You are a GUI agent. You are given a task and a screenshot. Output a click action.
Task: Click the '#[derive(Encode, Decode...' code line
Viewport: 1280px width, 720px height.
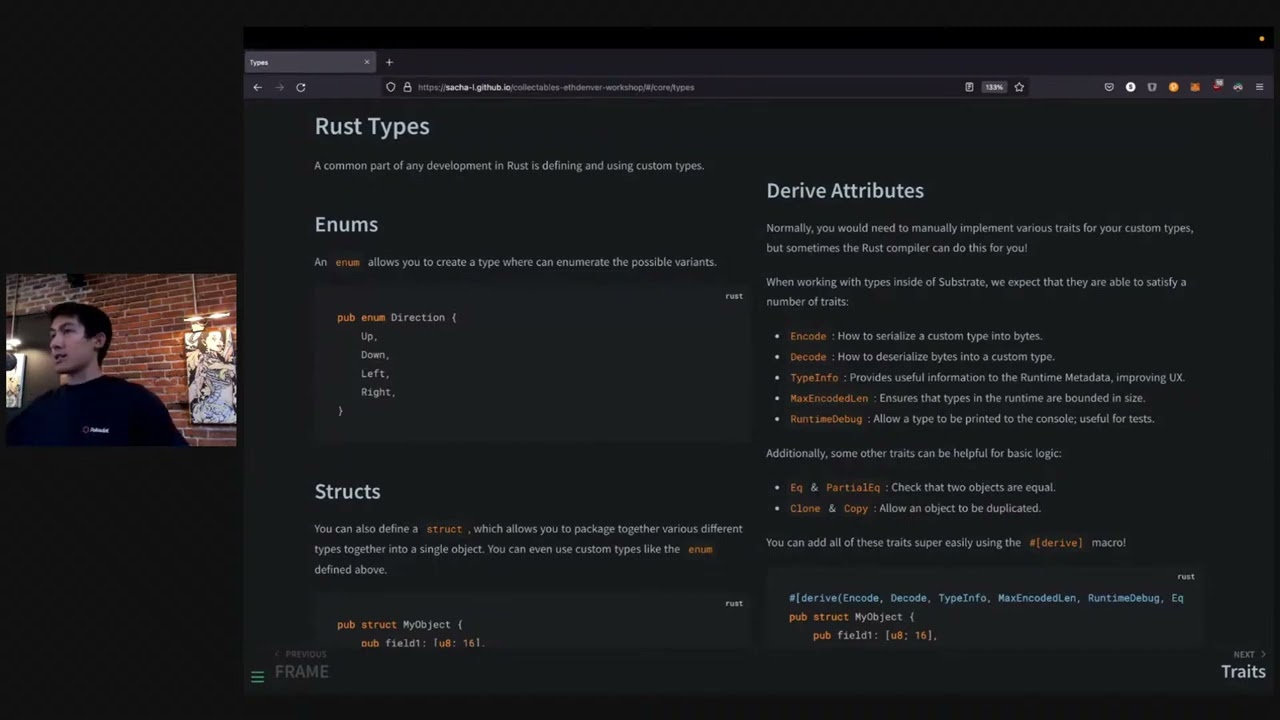pos(986,598)
